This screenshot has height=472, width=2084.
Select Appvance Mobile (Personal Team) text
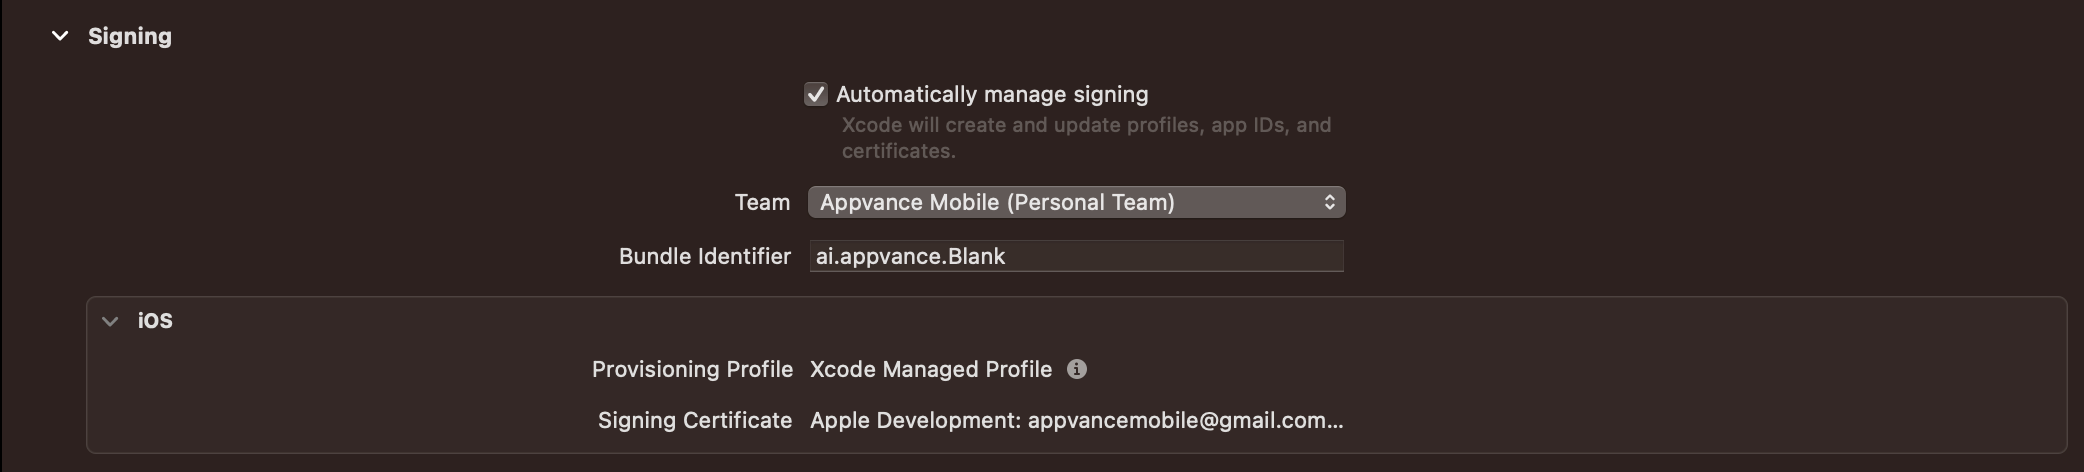pos(997,202)
